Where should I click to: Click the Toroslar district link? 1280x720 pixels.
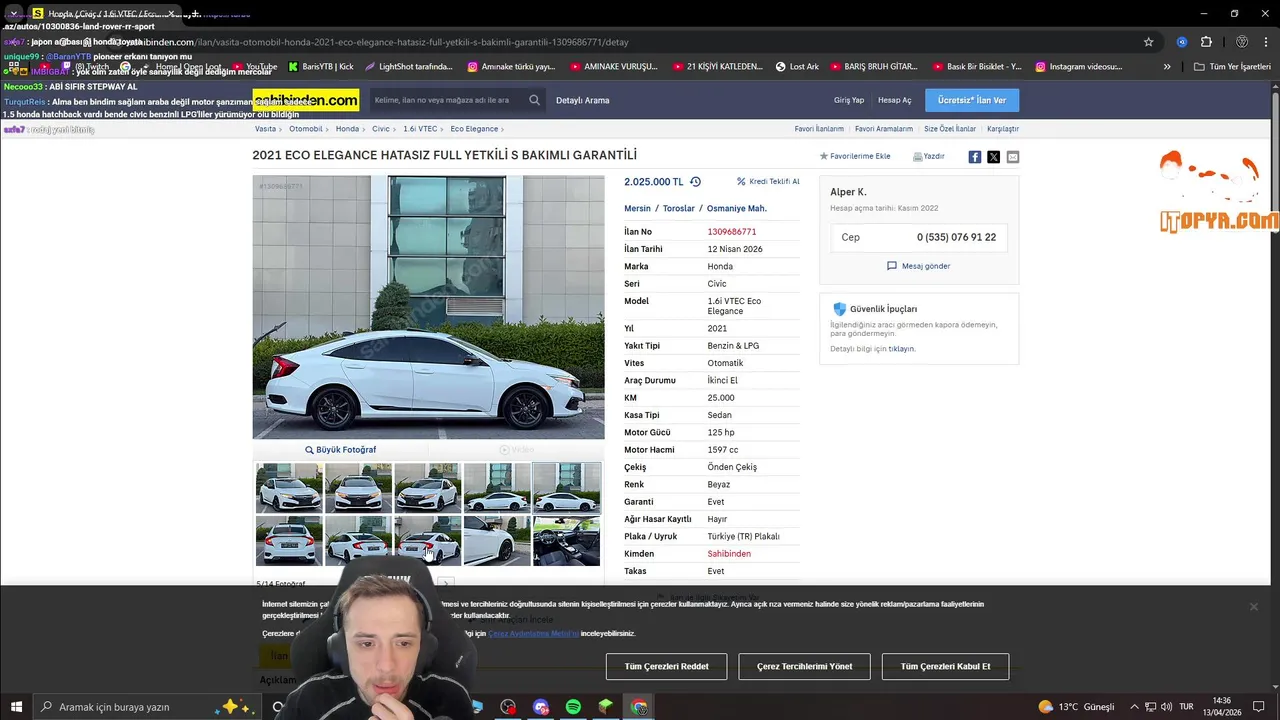(679, 209)
